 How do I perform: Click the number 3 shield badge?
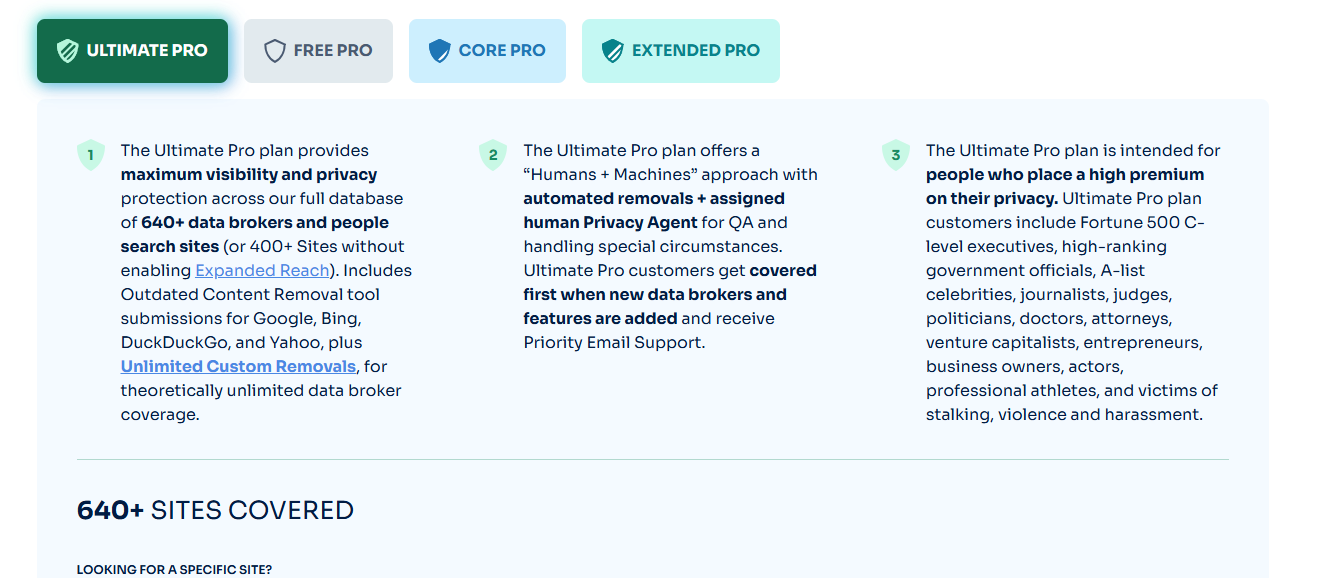coord(896,155)
